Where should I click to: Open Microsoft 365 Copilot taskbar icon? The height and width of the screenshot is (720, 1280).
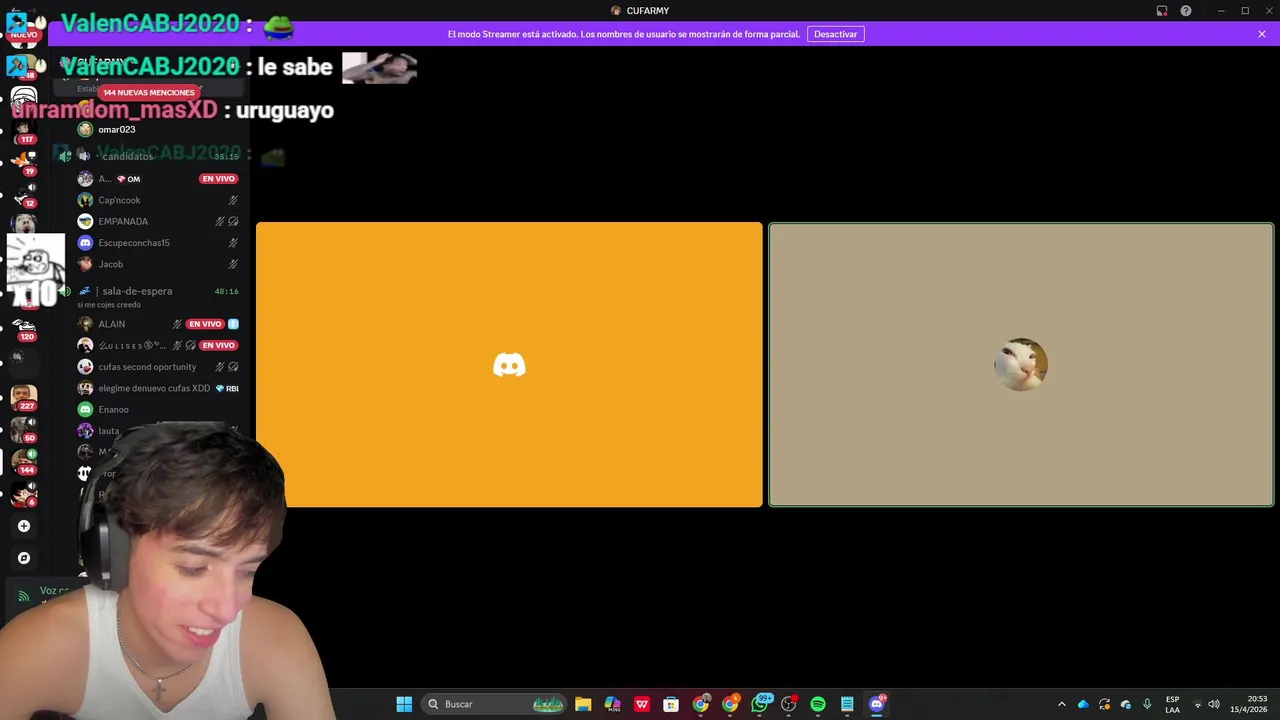(x=612, y=704)
